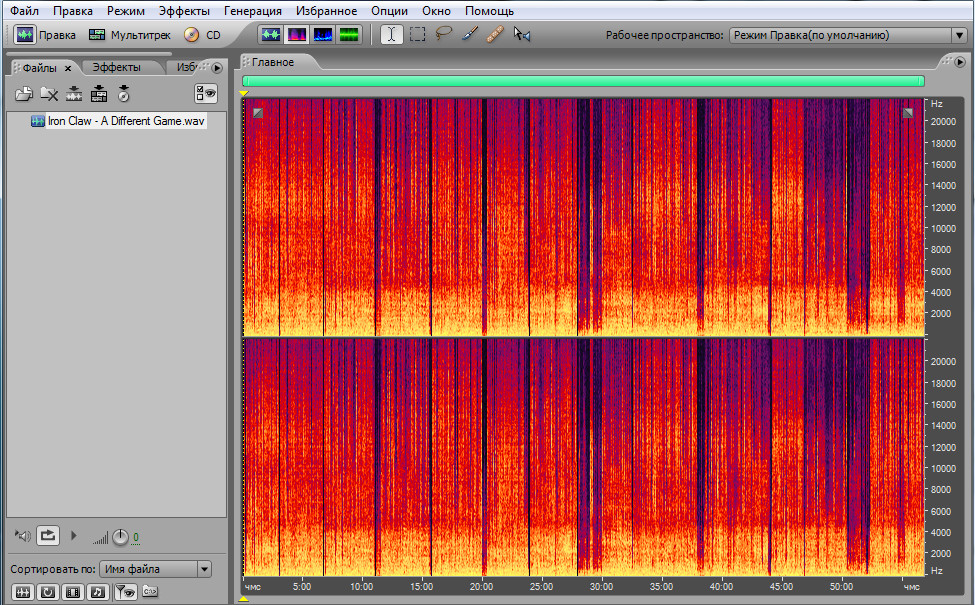This screenshot has height=605, width=975.
Task: Adjust the preview volume knob
Action: (x=120, y=537)
